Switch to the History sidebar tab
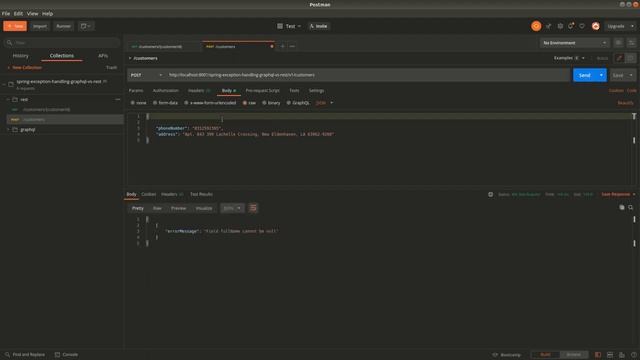 coord(20,56)
